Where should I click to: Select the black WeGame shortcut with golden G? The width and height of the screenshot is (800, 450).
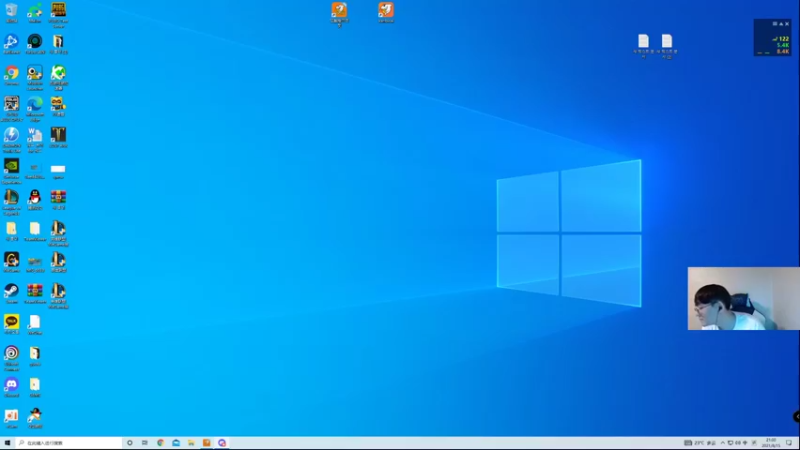11,262
